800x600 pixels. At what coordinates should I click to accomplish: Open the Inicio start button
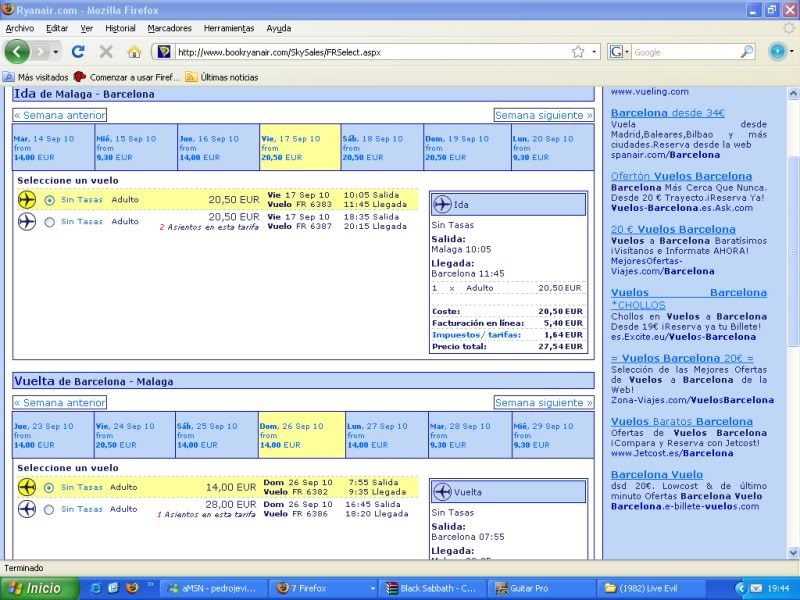[40, 588]
